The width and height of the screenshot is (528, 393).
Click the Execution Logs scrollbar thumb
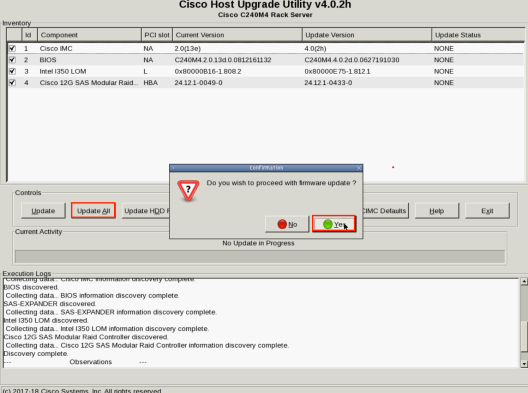tap(524, 337)
